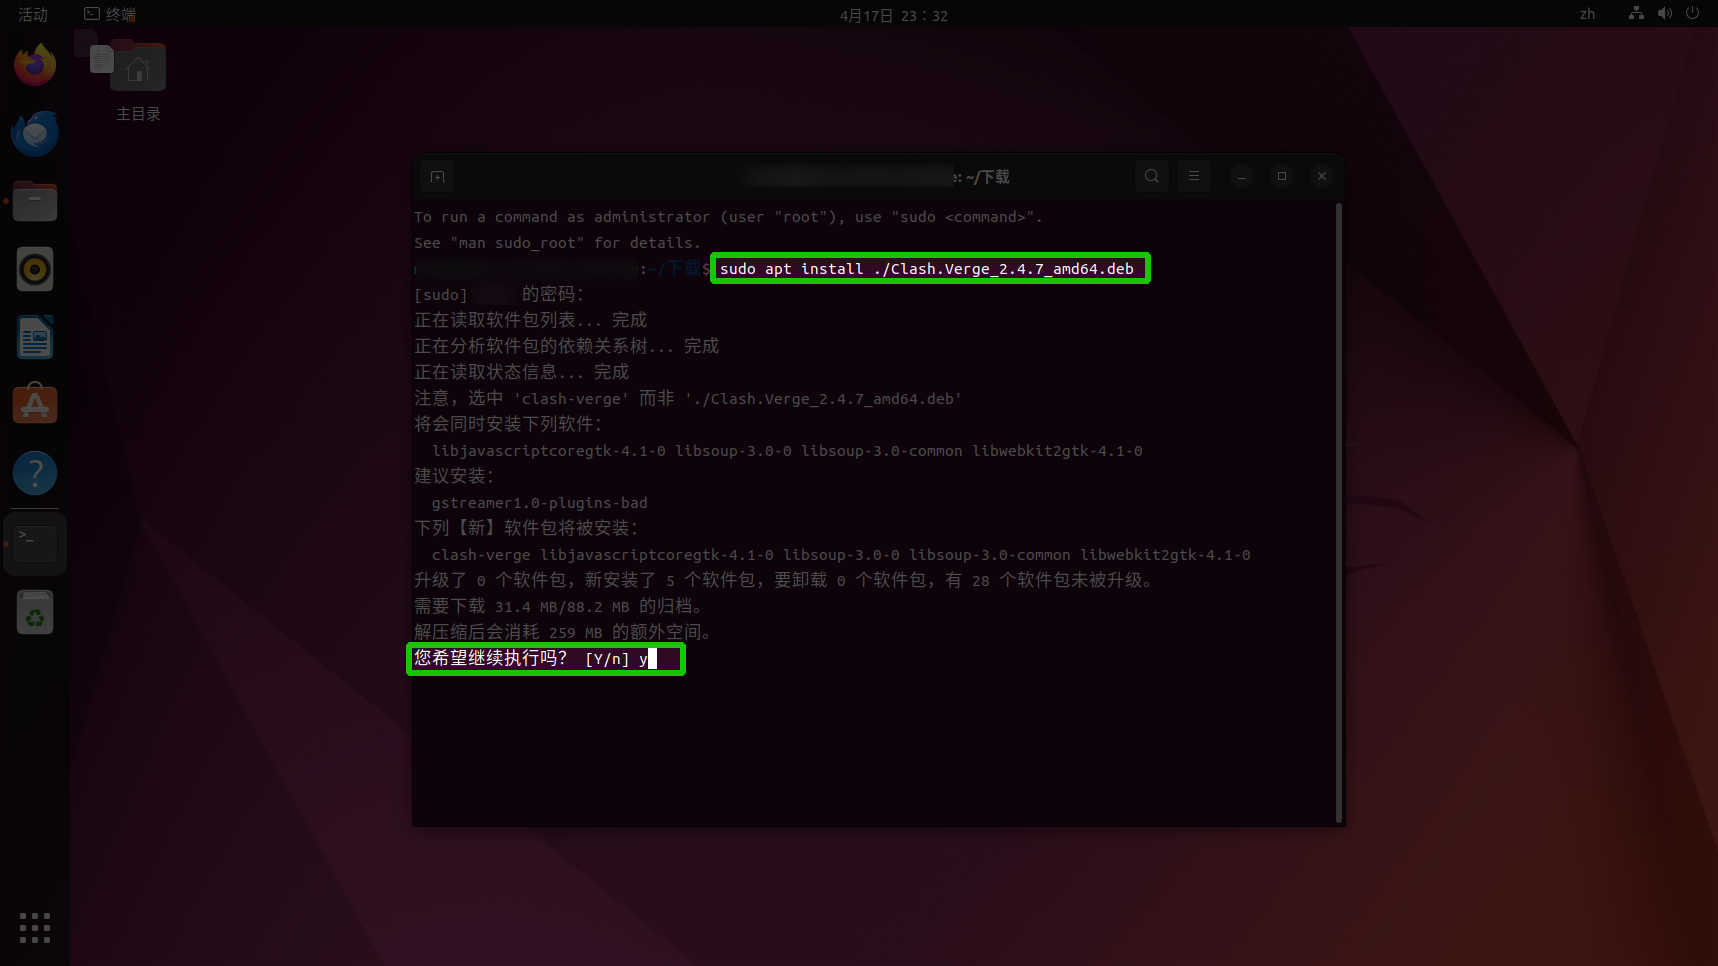Click the 'See man sudo_root for details' line
Image resolution: width=1718 pixels, height=966 pixels.
point(558,243)
